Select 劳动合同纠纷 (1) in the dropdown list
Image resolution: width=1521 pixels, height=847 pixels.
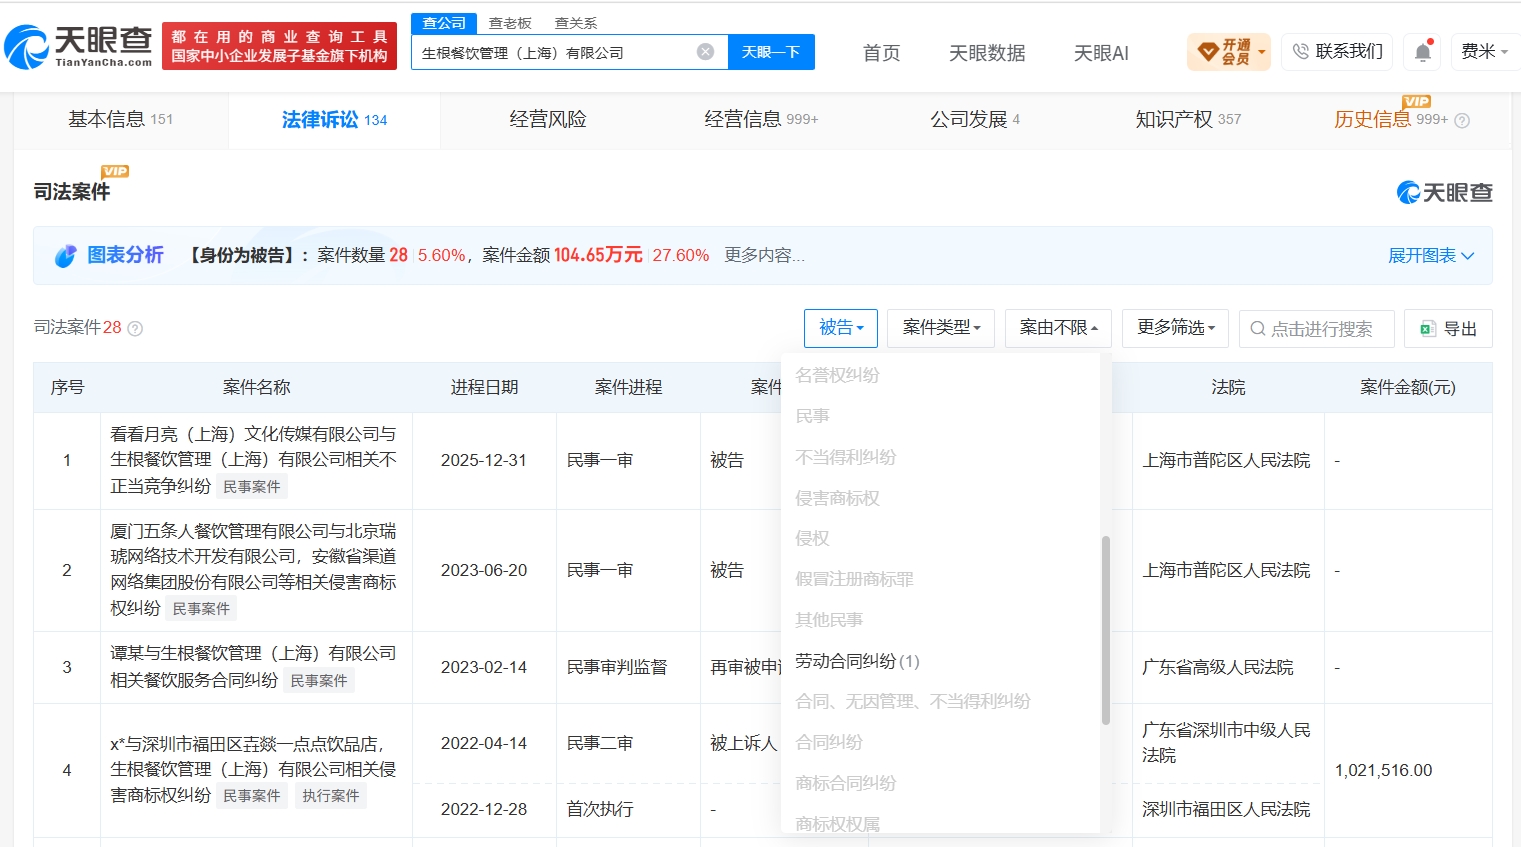[857, 661]
